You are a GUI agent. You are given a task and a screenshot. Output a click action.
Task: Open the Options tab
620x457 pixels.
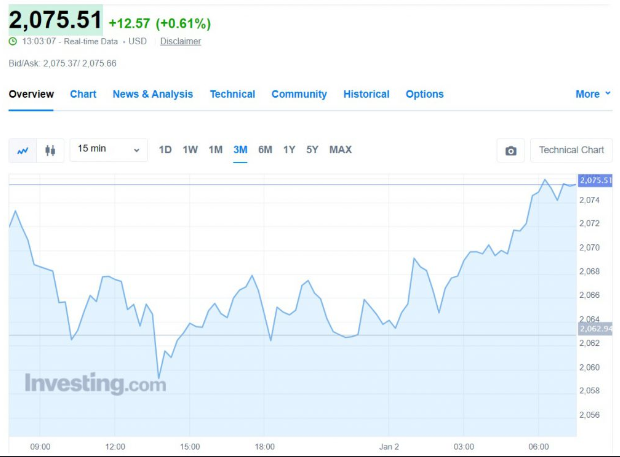(424, 94)
